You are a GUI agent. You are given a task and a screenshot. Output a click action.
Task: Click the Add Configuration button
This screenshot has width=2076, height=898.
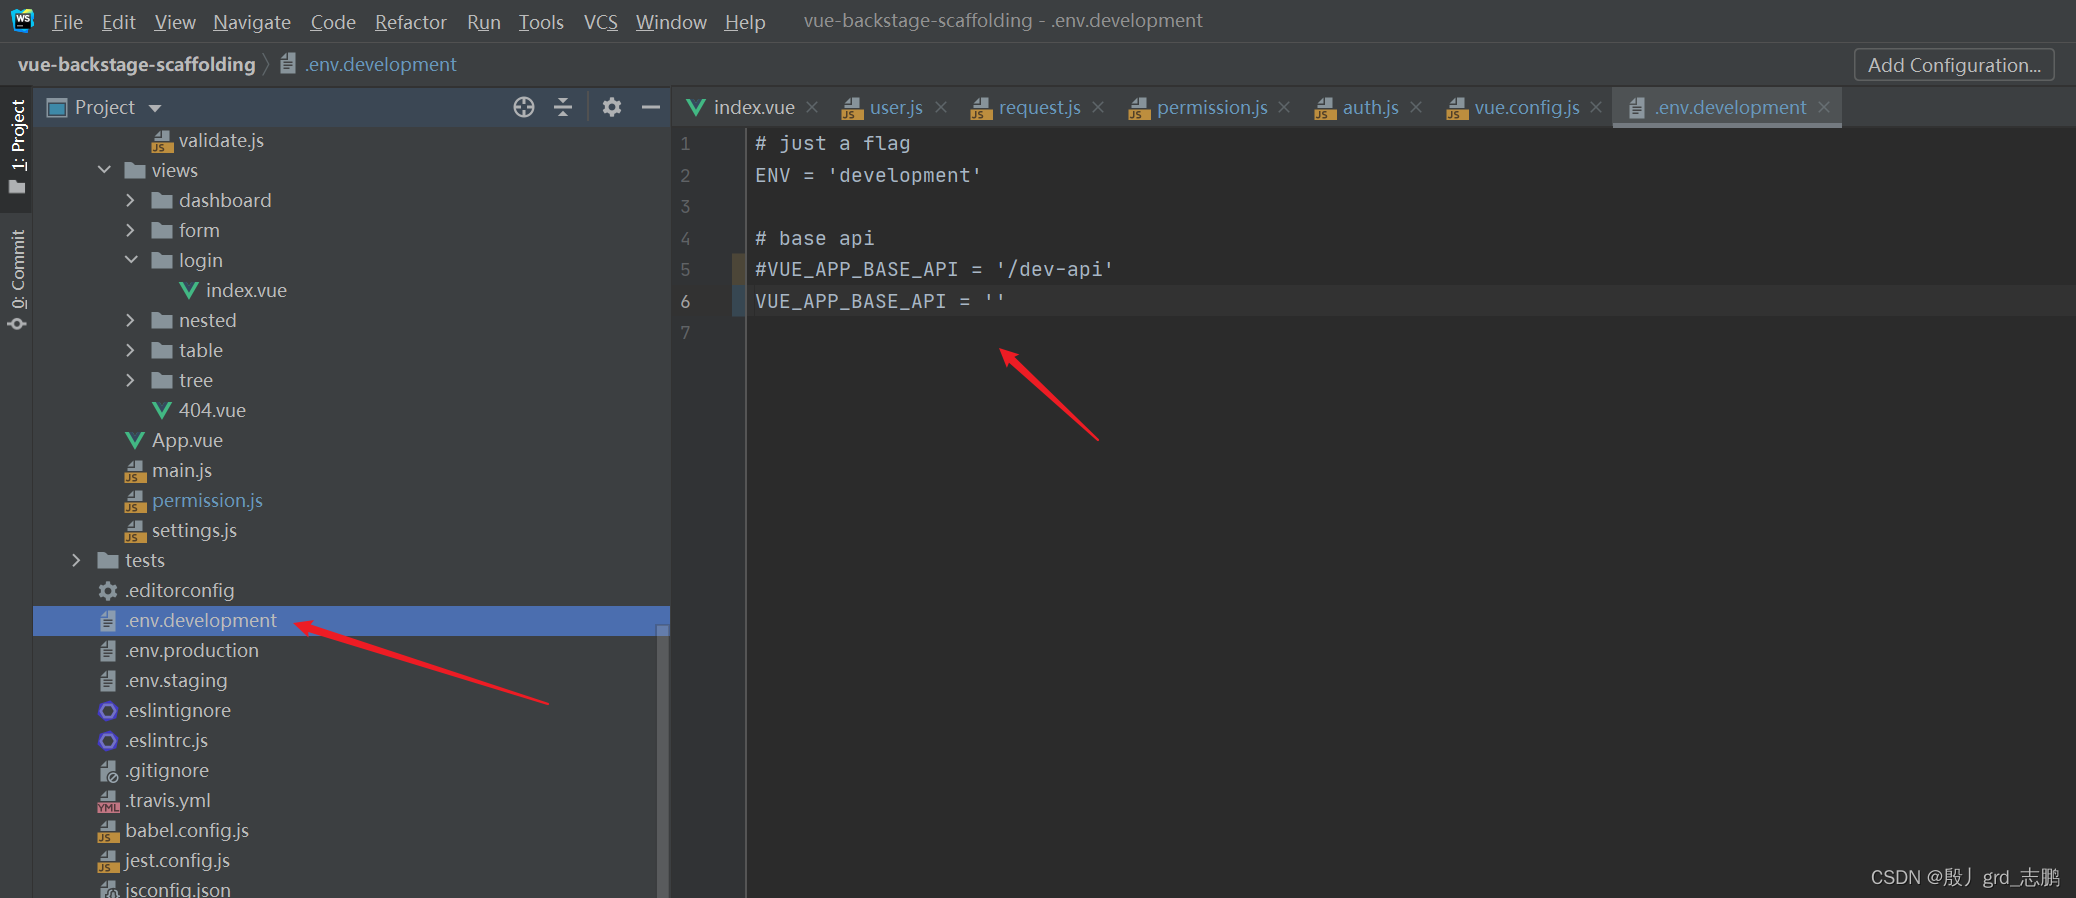[1954, 65]
